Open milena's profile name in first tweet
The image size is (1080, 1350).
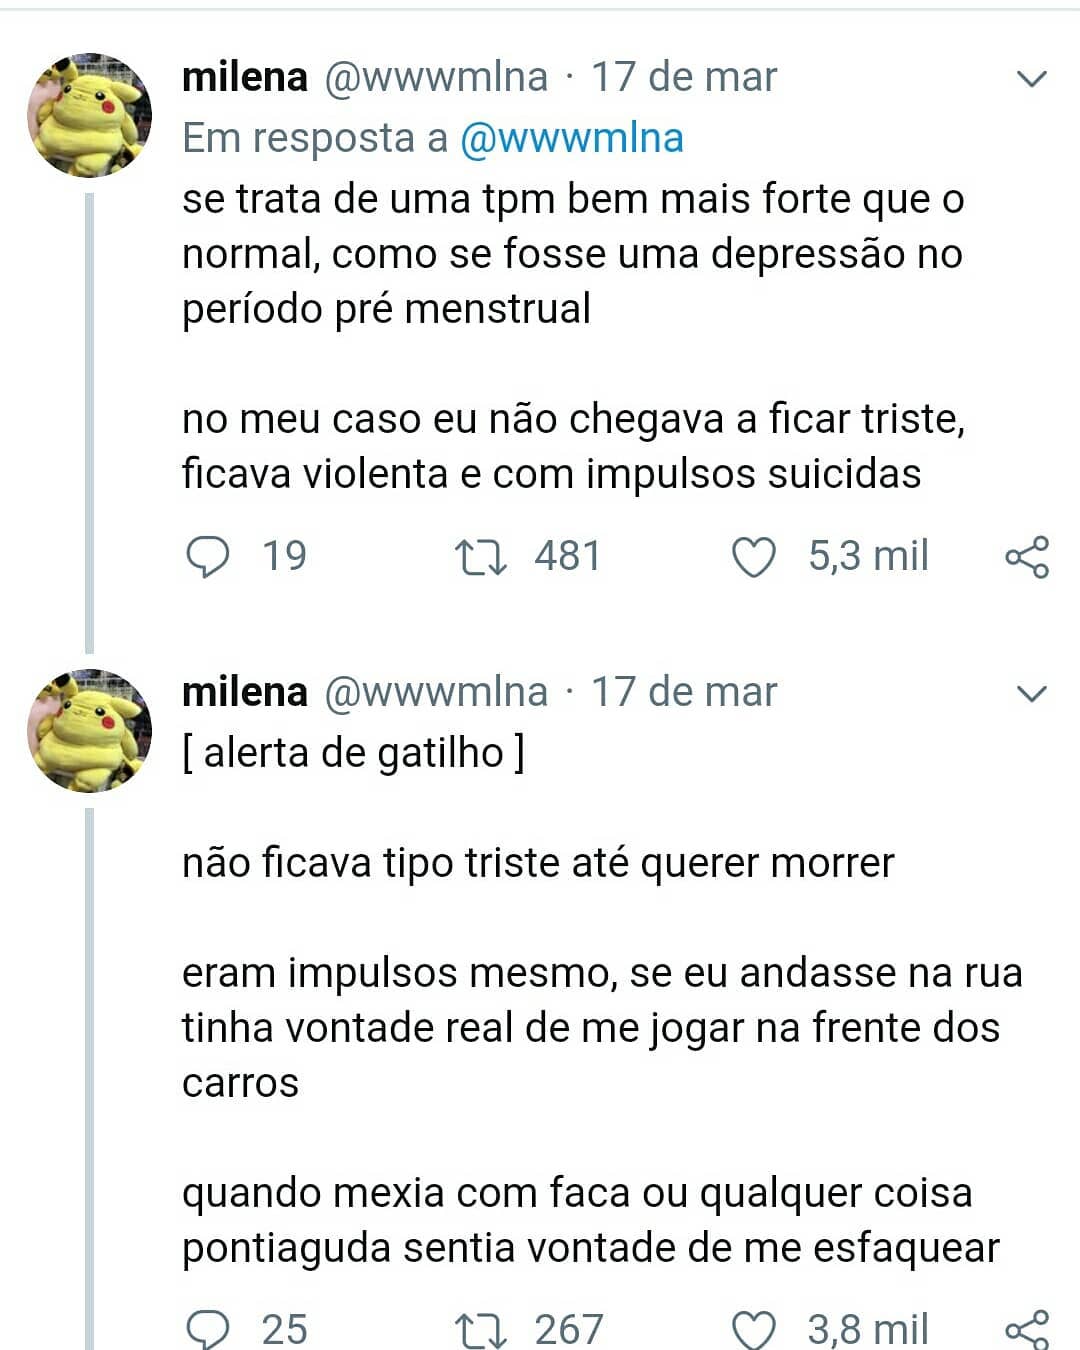(244, 77)
